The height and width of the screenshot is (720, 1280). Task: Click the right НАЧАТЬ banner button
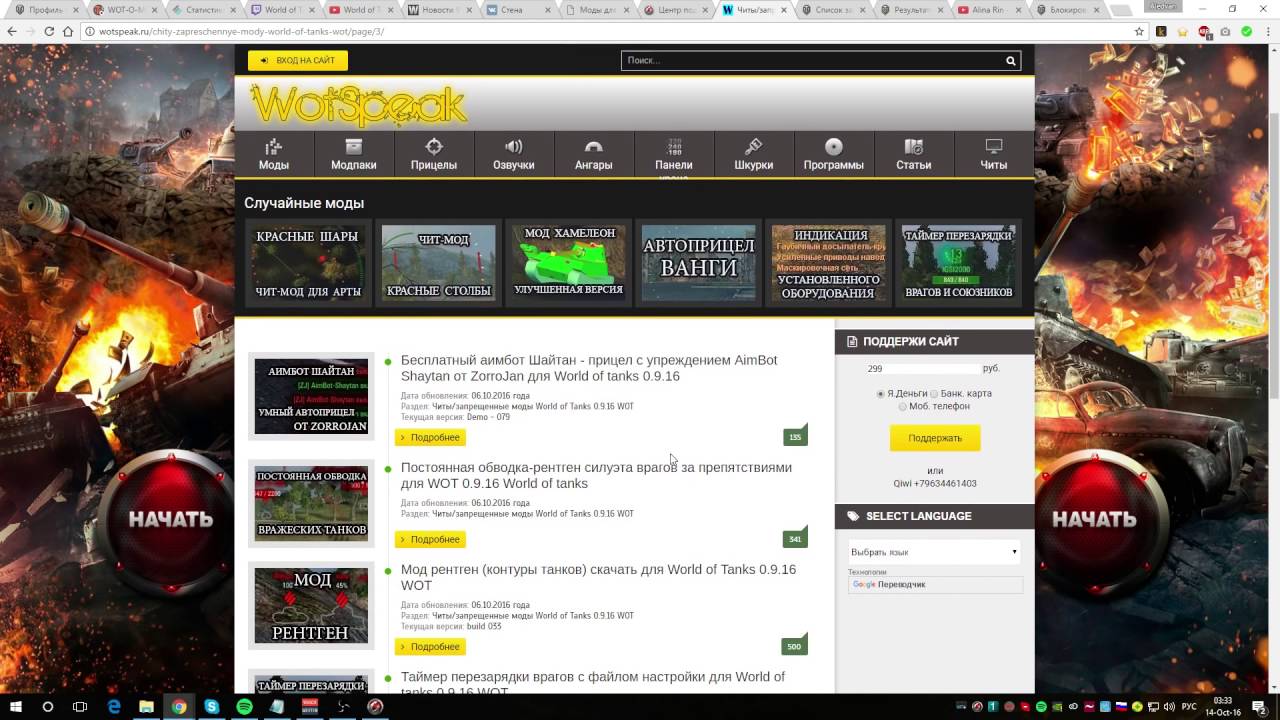click(1094, 520)
